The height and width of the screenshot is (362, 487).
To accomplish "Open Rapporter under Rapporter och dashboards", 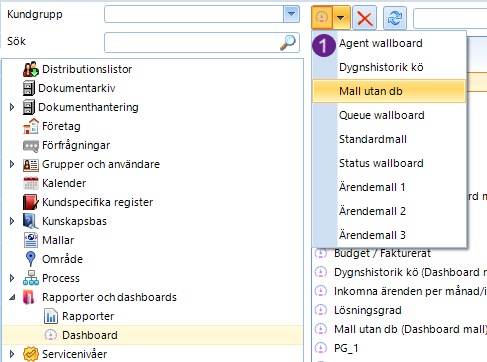I will tap(88, 316).
